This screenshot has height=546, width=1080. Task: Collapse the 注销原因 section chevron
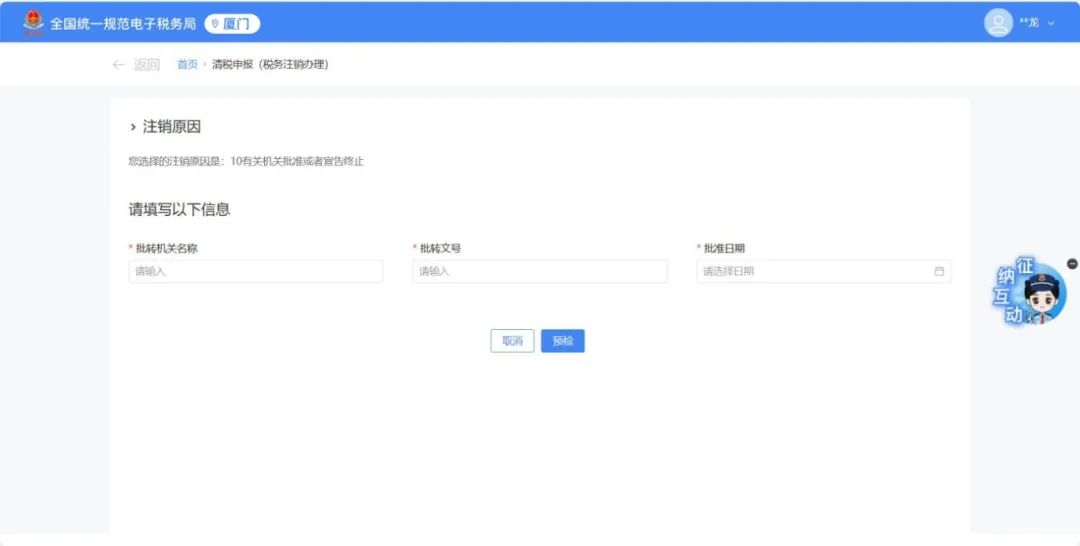pyautogui.click(x=133, y=127)
